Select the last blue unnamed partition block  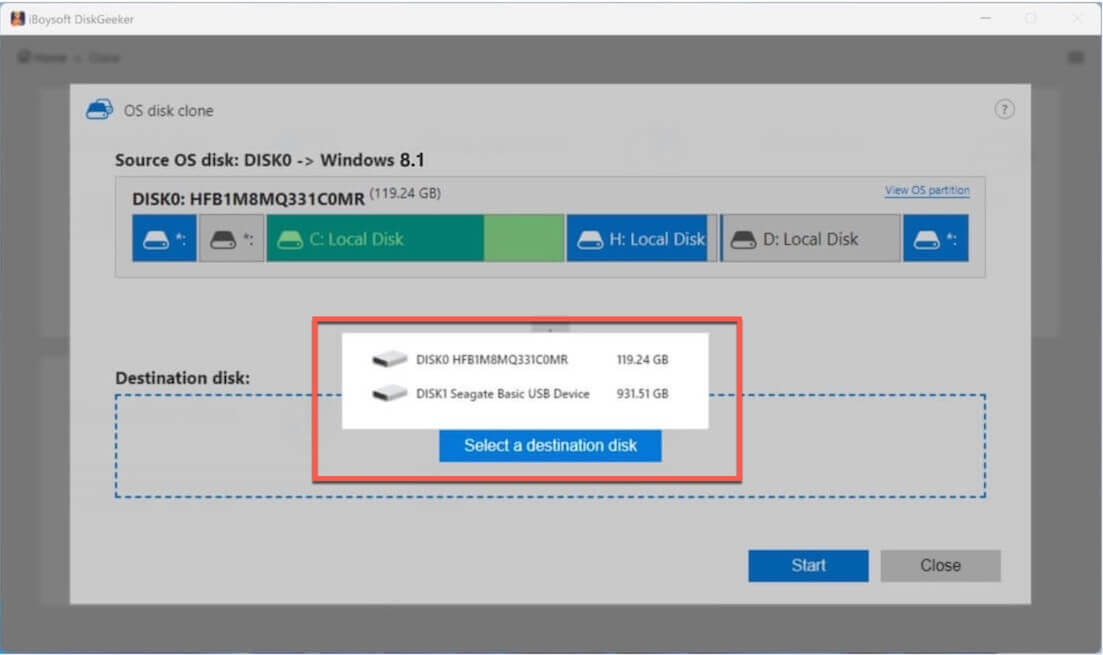click(x=936, y=239)
